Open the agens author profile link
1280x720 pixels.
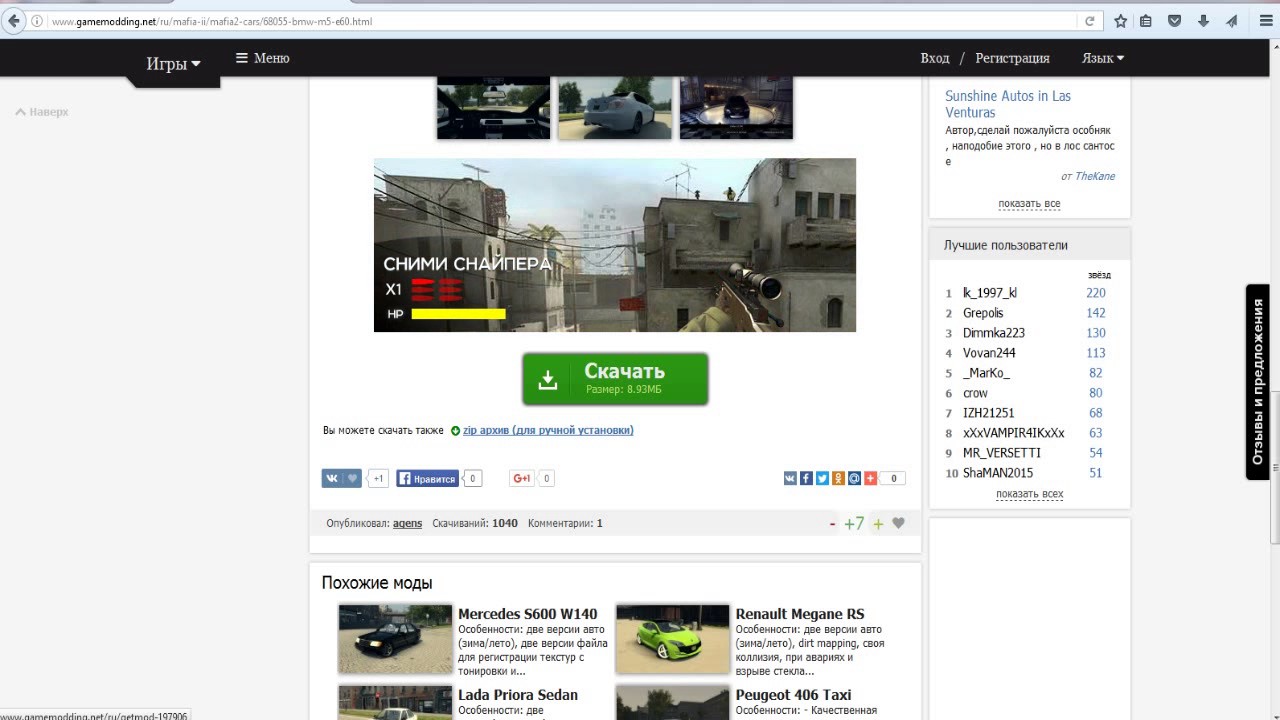tap(407, 523)
